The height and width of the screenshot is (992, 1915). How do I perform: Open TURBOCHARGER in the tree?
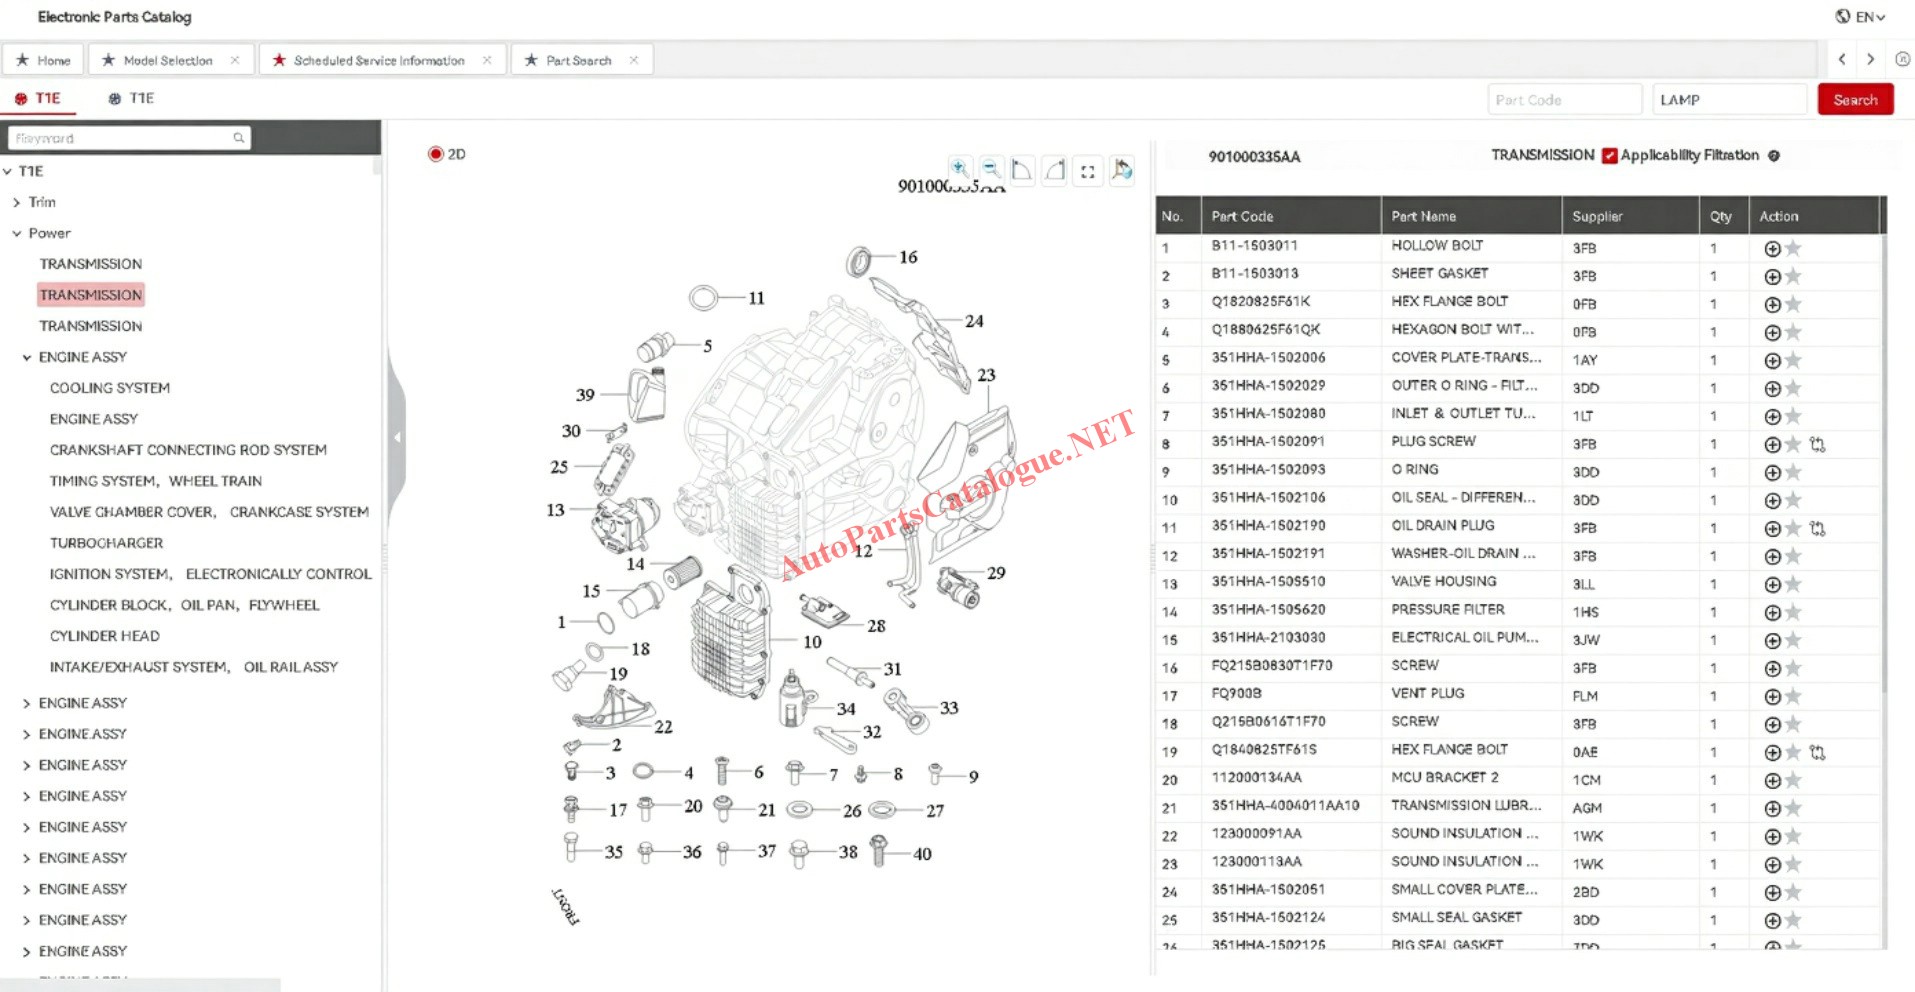[106, 543]
